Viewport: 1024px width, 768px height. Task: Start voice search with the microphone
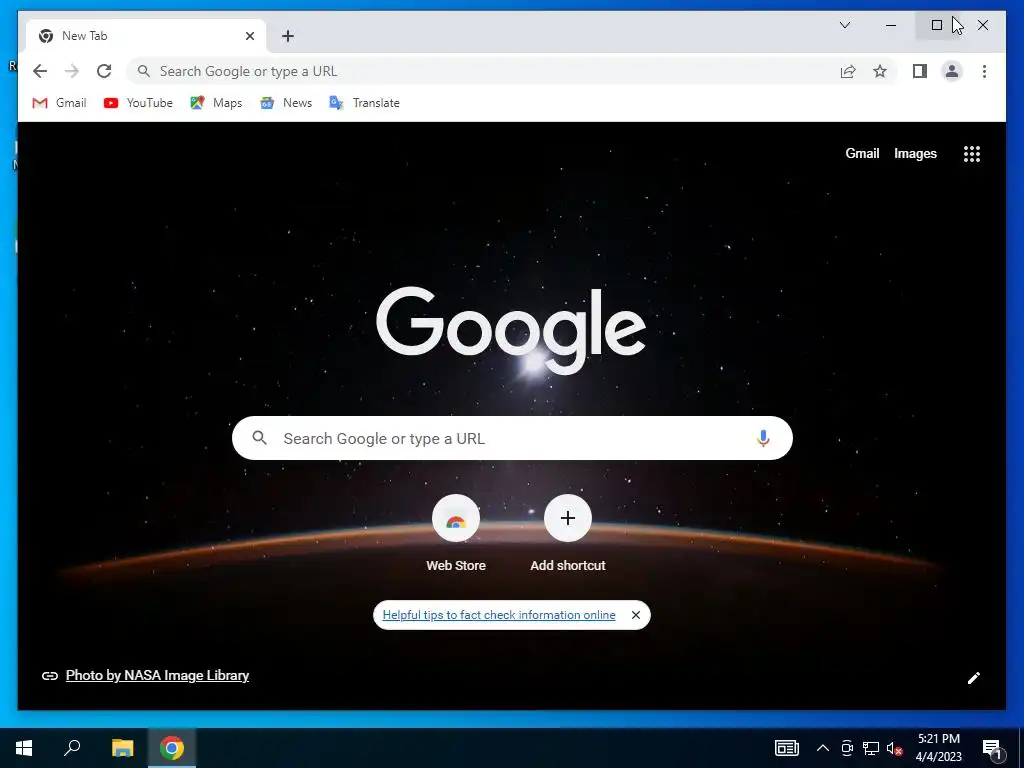763,438
